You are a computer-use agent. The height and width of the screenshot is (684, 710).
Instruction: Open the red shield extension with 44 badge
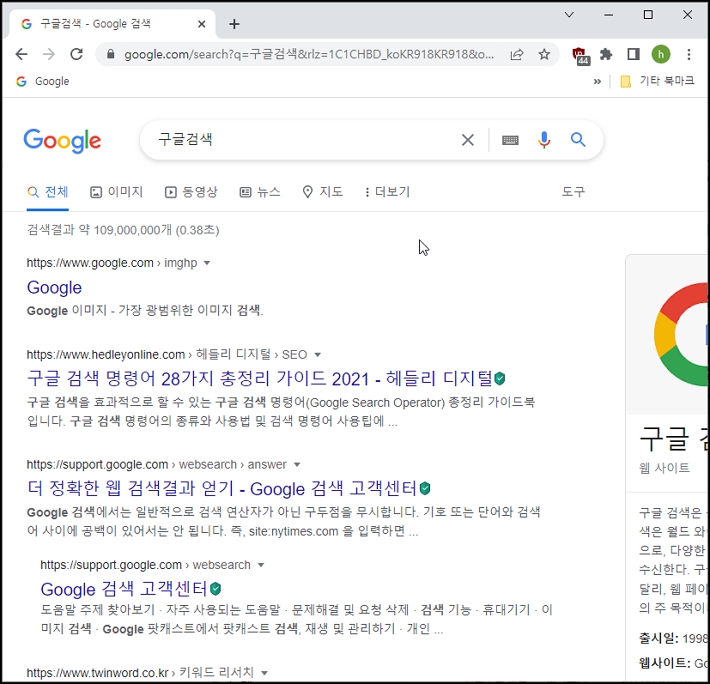[580, 55]
